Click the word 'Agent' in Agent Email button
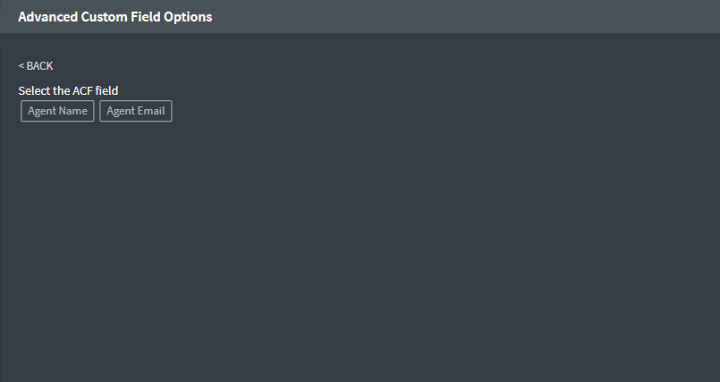This screenshot has width=720, height=382. pyautogui.click(x=121, y=112)
